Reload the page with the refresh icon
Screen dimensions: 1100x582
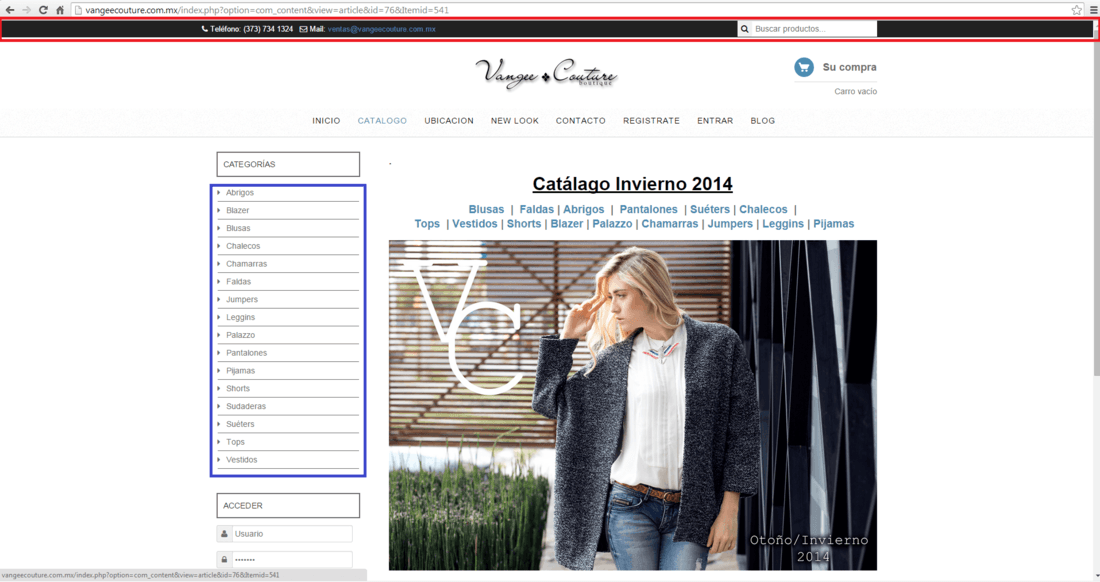tap(43, 10)
